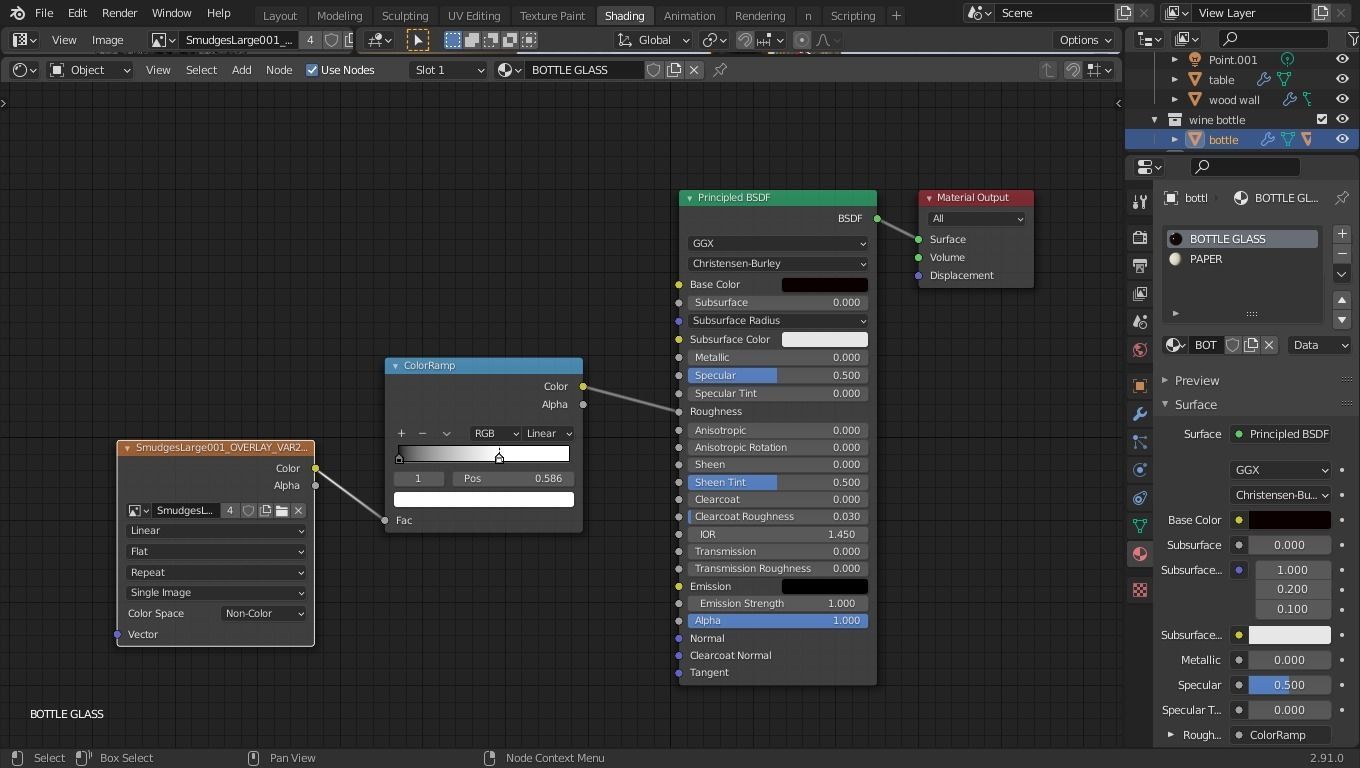Screen dimensions: 1360x768
Task: Click the Principled BSDF surface shader button
Action: [x=1281, y=434]
